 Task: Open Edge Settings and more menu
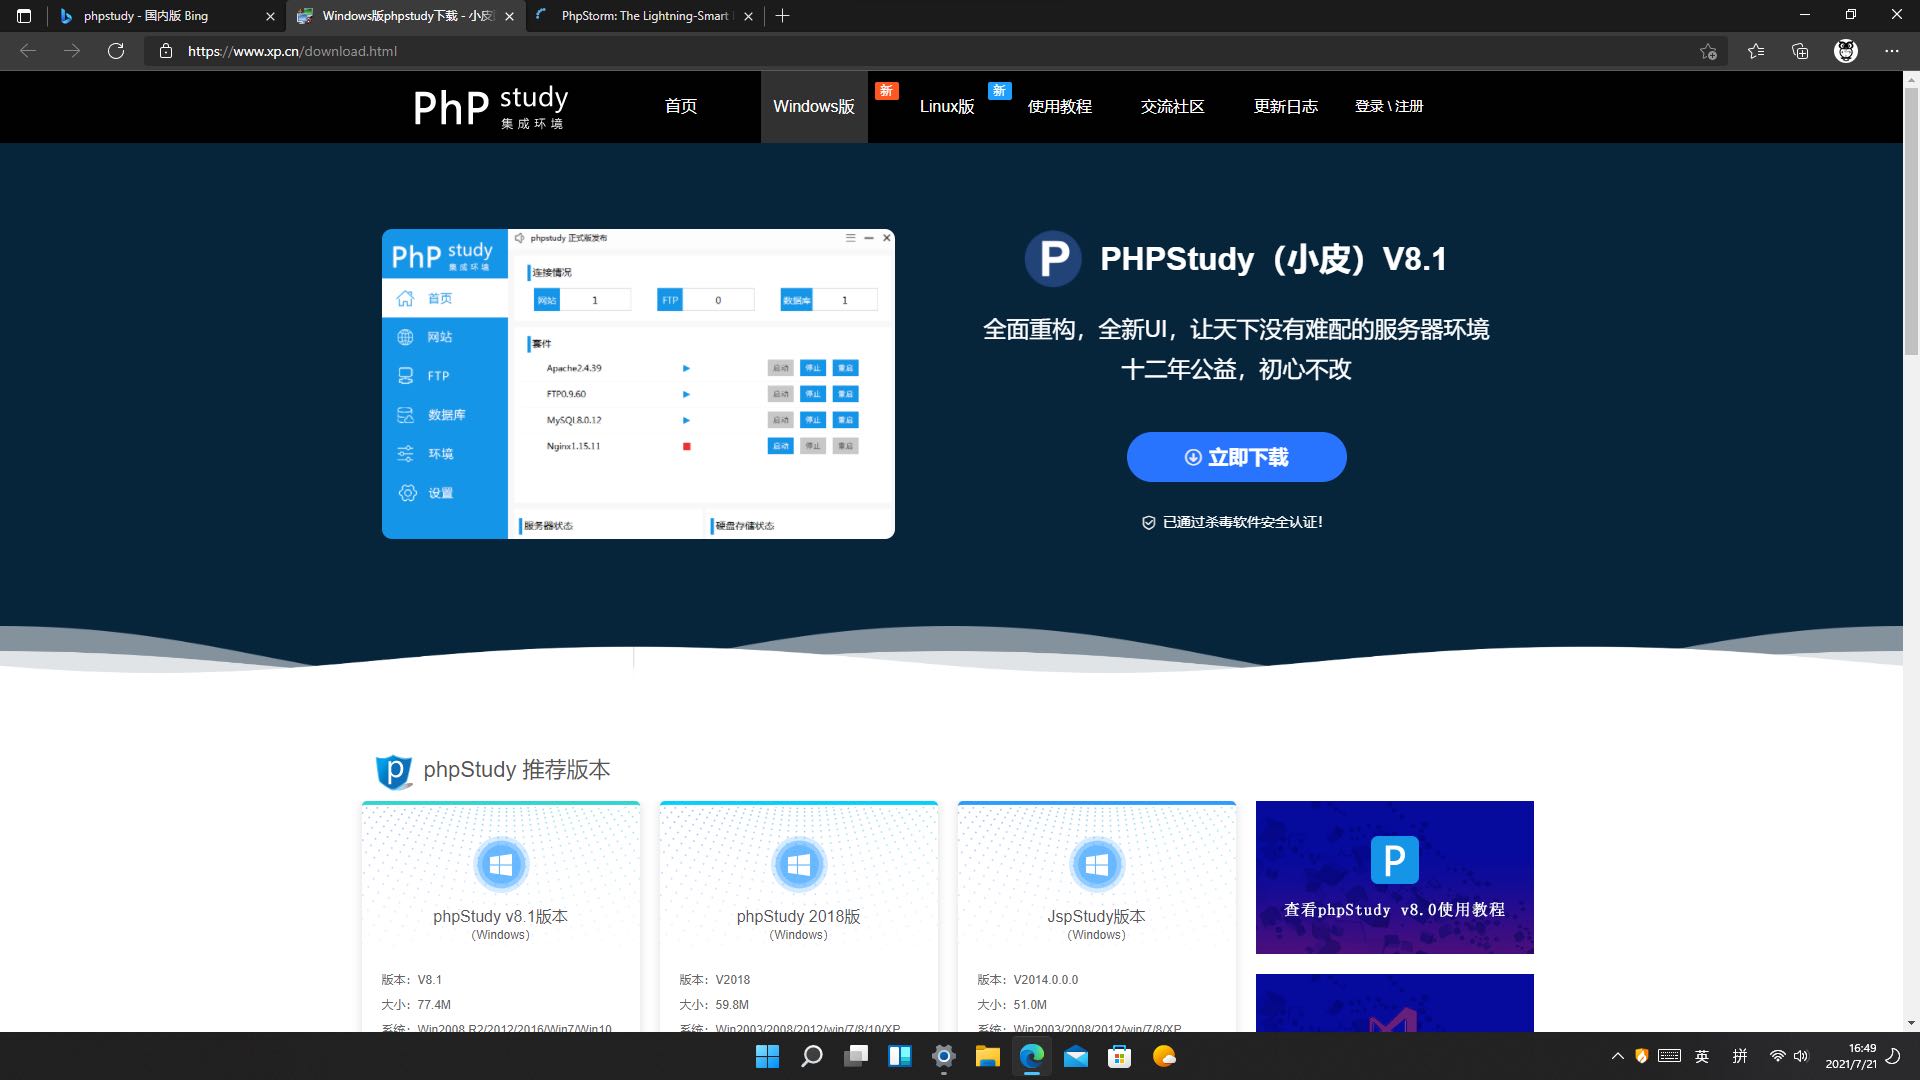(x=1892, y=51)
